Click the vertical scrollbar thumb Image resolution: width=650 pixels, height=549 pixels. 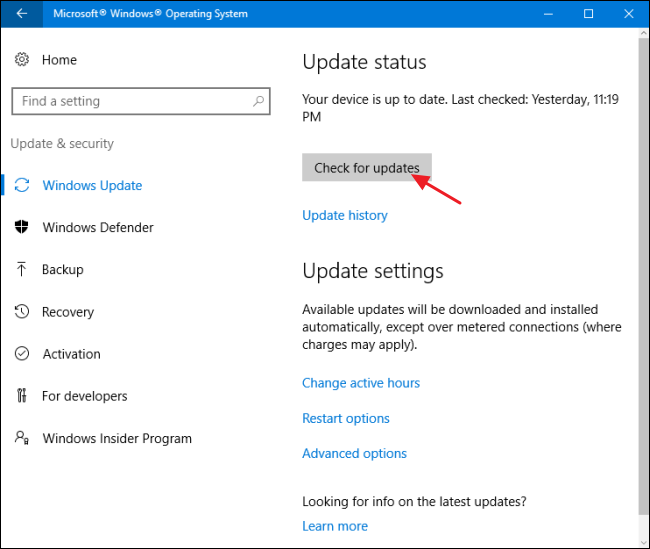pos(643,276)
